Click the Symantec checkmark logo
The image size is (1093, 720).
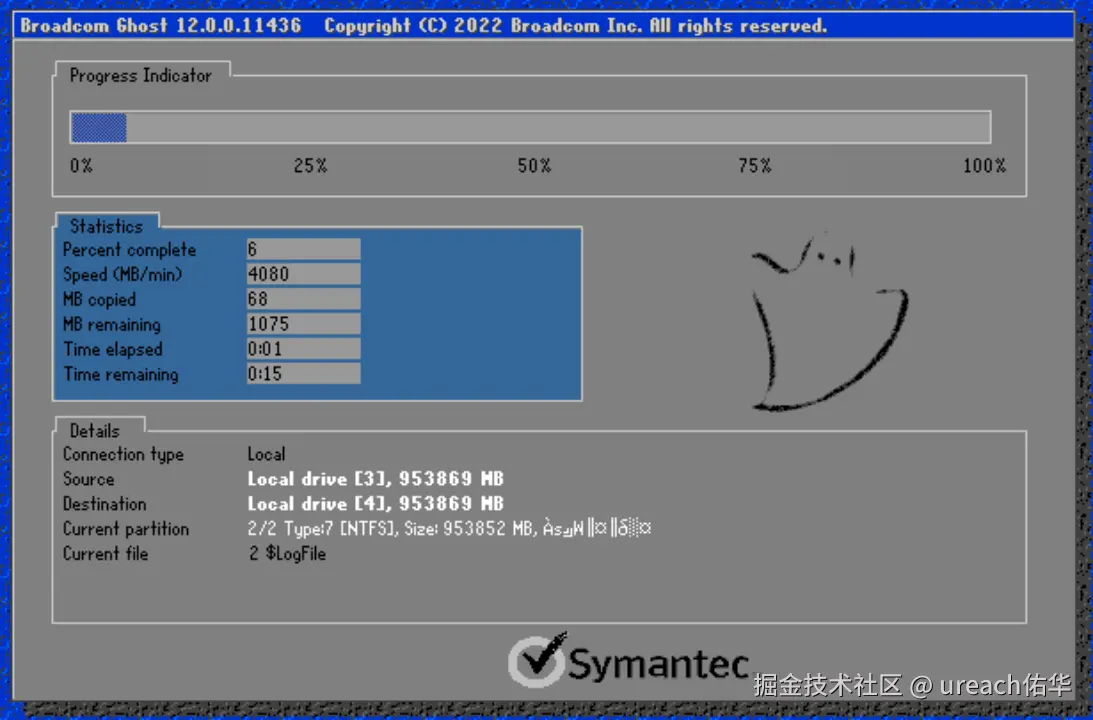click(x=537, y=662)
